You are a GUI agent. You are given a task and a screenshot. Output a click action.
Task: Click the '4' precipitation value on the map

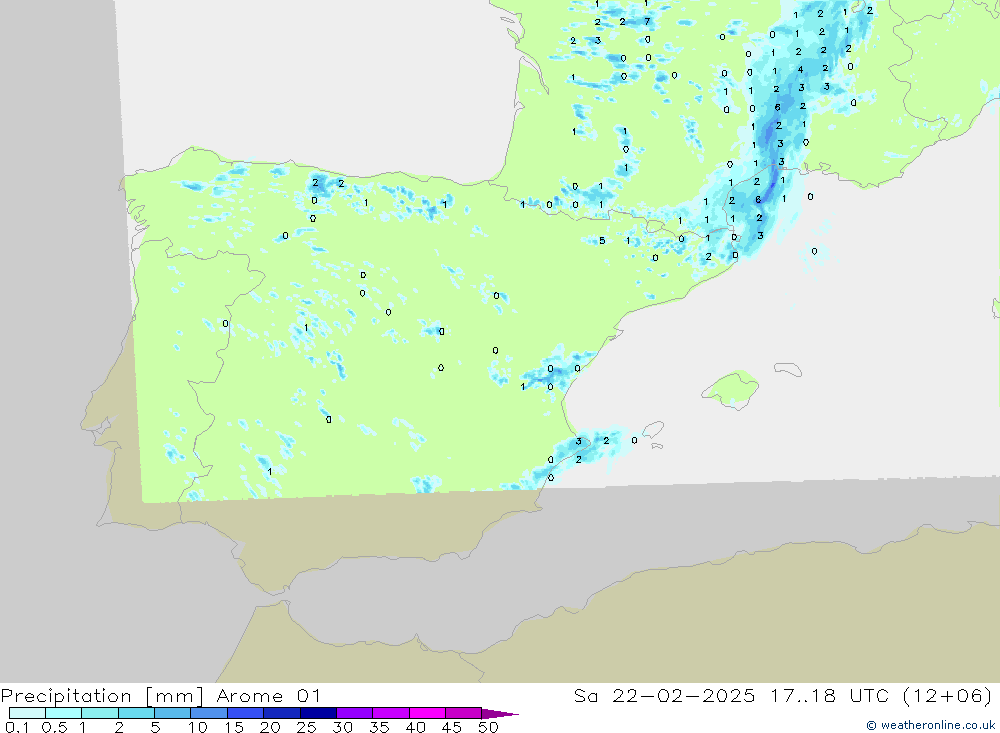pyautogui.click(x=800, y=70)
